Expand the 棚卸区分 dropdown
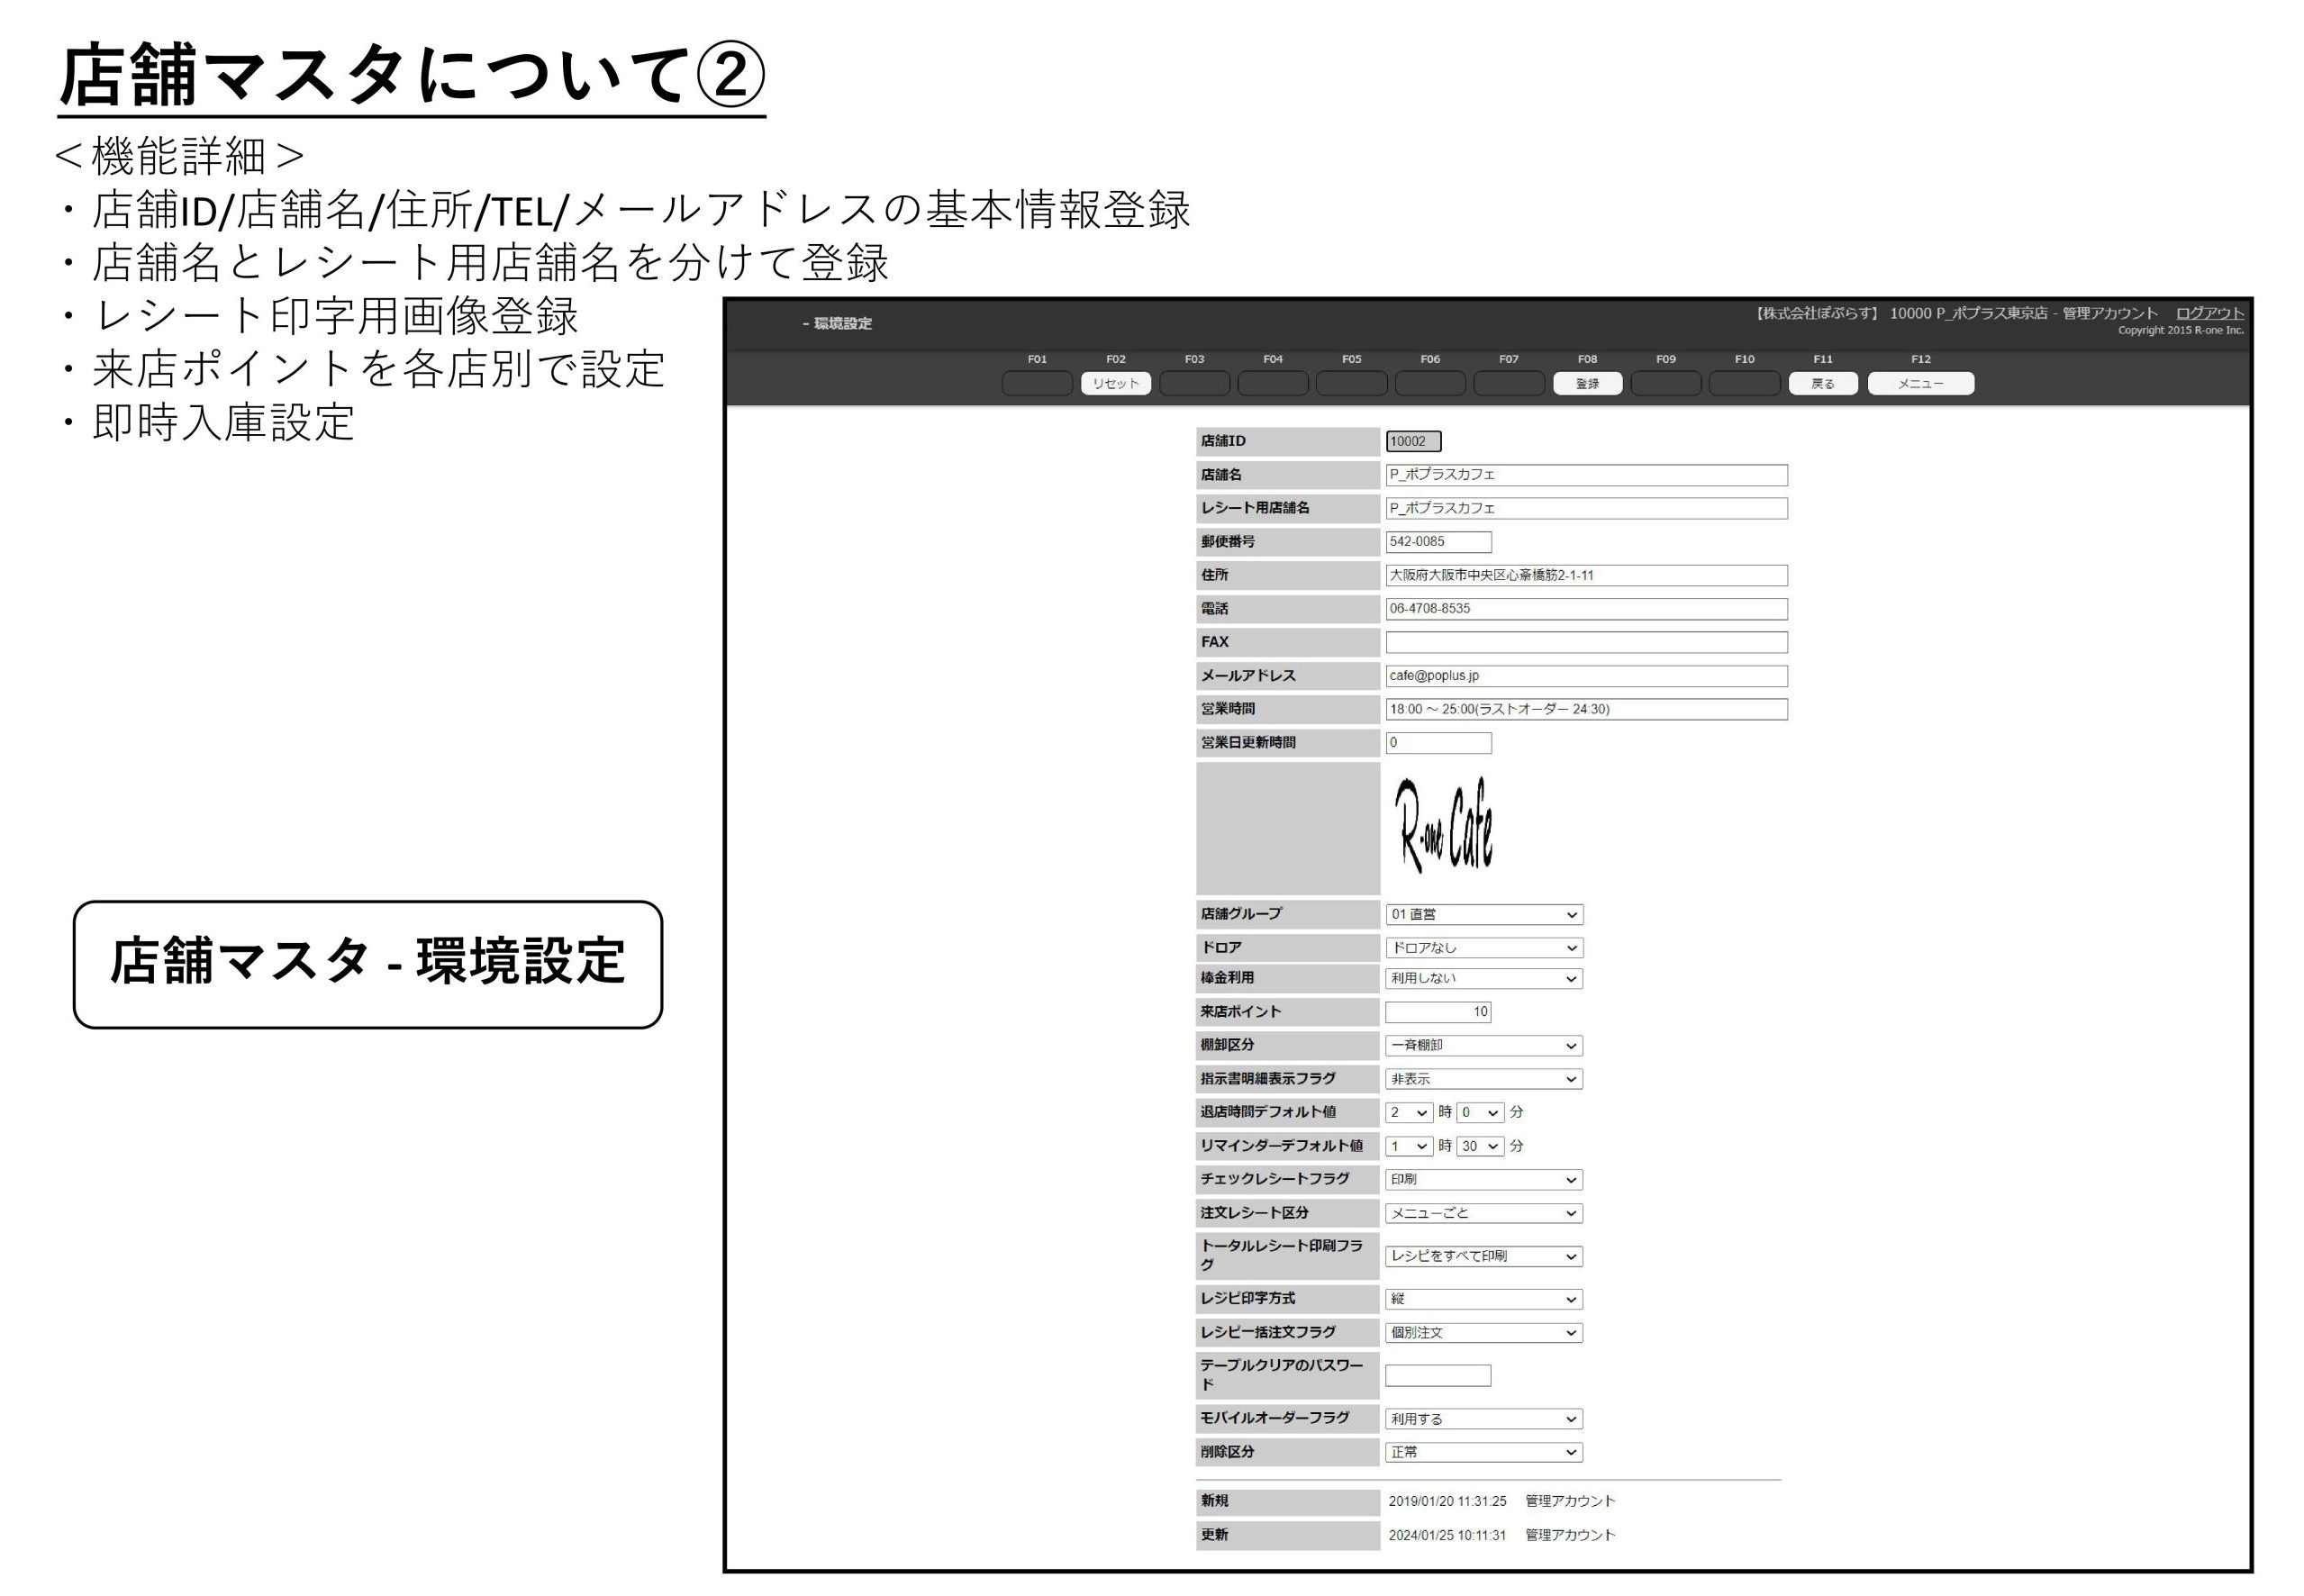Image resolution: width=2304 pixels, height=1596 pixels. point(1483,1045)
